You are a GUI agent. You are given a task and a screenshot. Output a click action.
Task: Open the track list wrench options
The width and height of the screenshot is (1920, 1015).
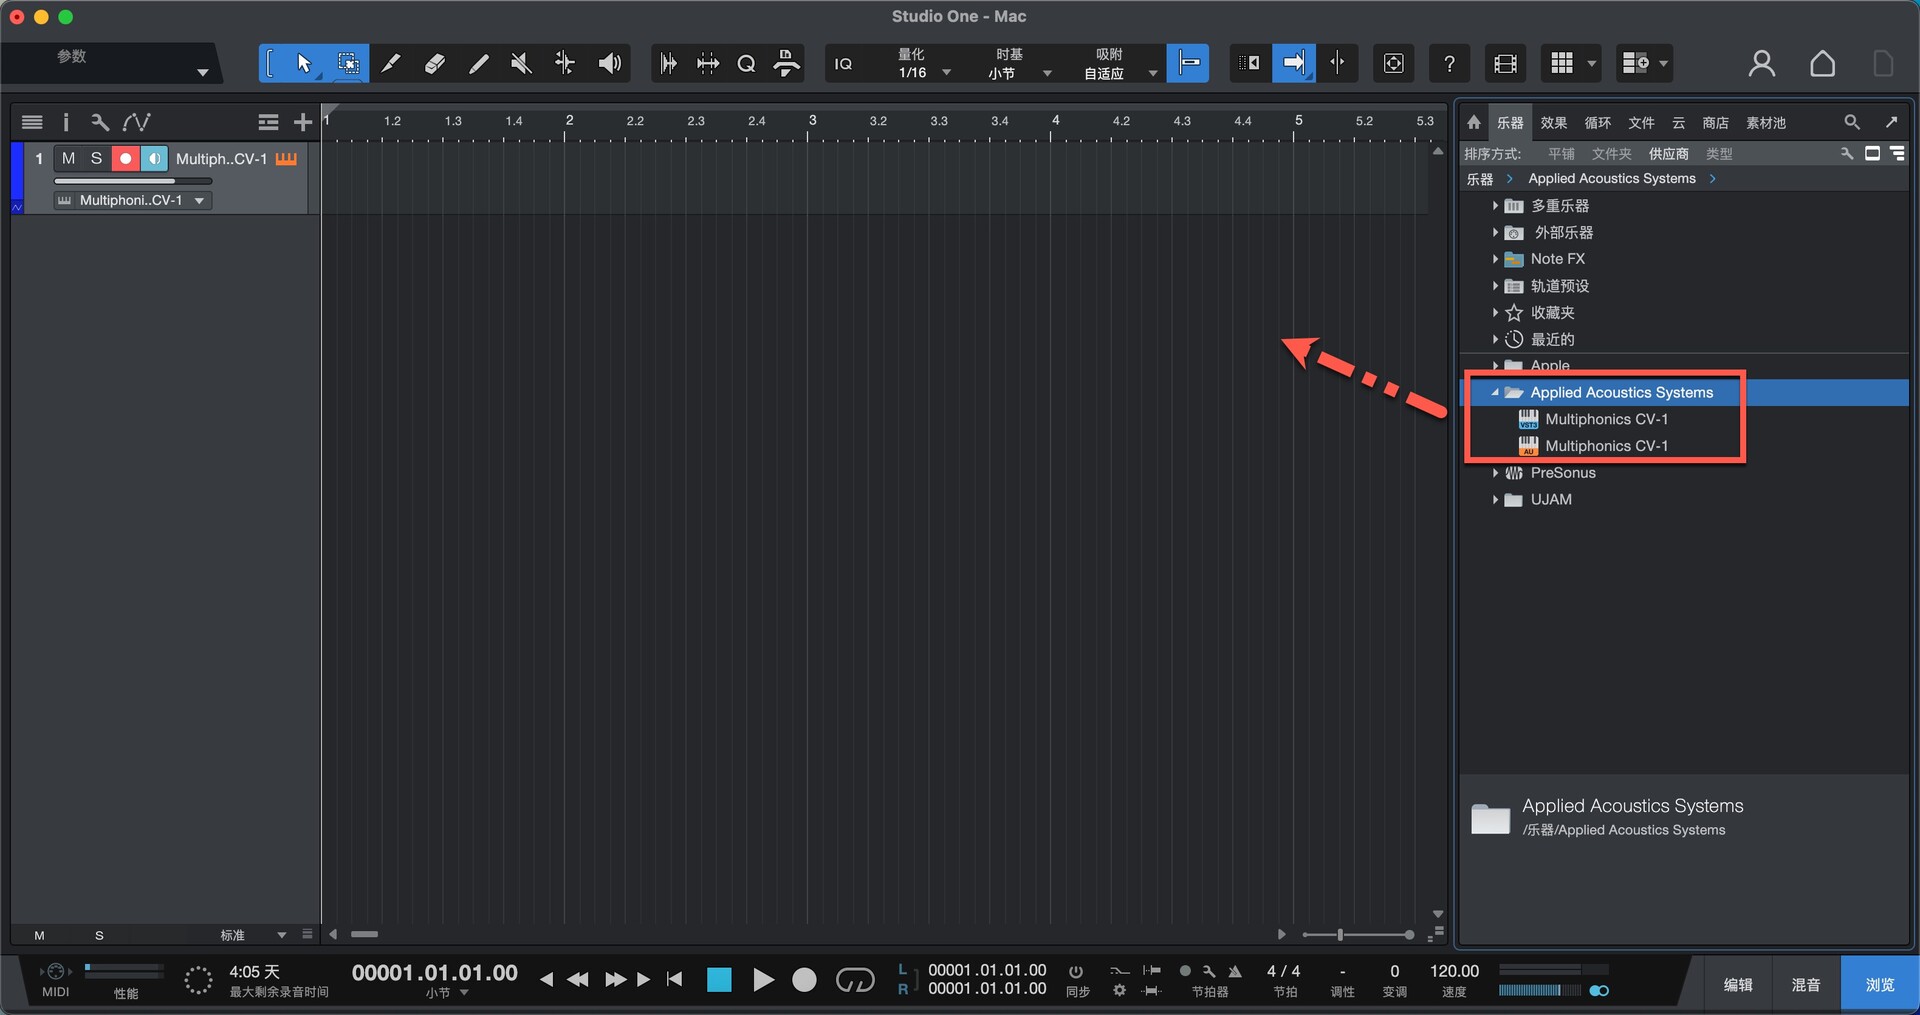pos(99,122)
